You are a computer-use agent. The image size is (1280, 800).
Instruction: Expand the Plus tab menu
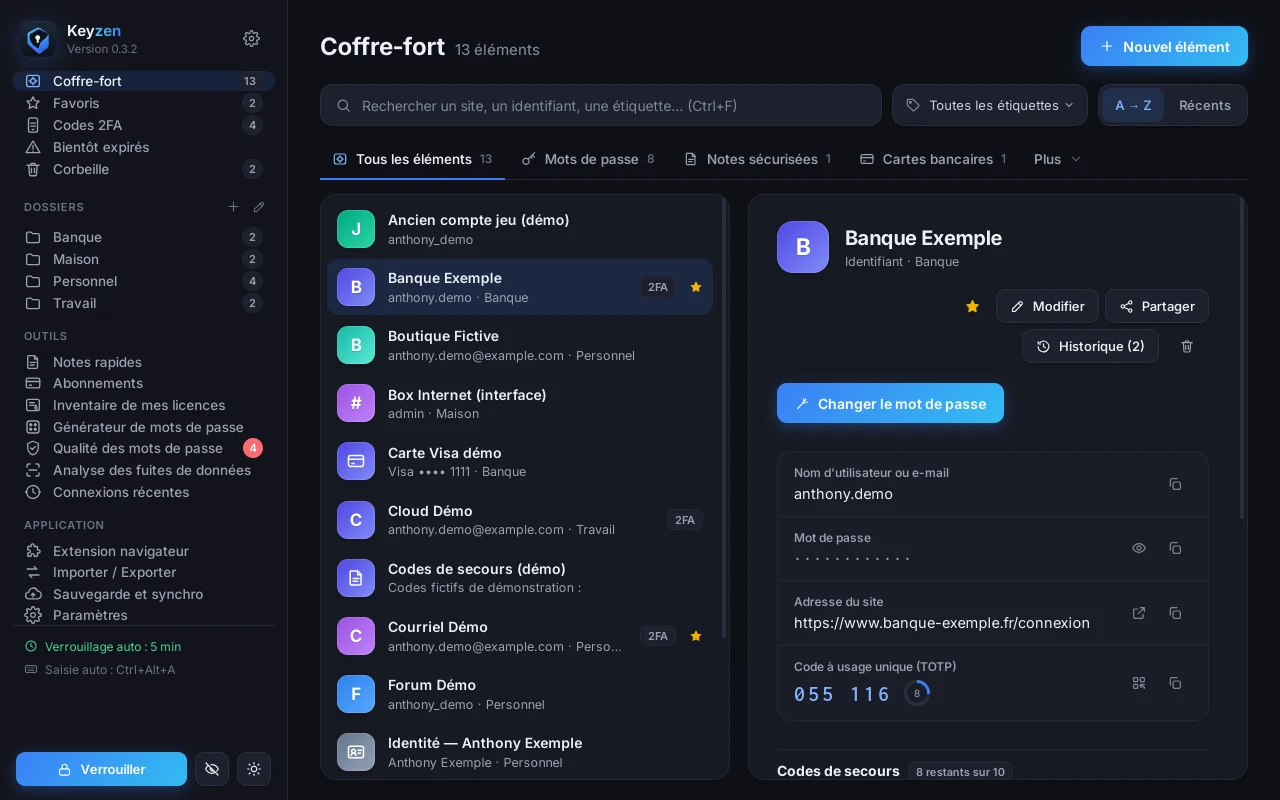click(1058, 159)
